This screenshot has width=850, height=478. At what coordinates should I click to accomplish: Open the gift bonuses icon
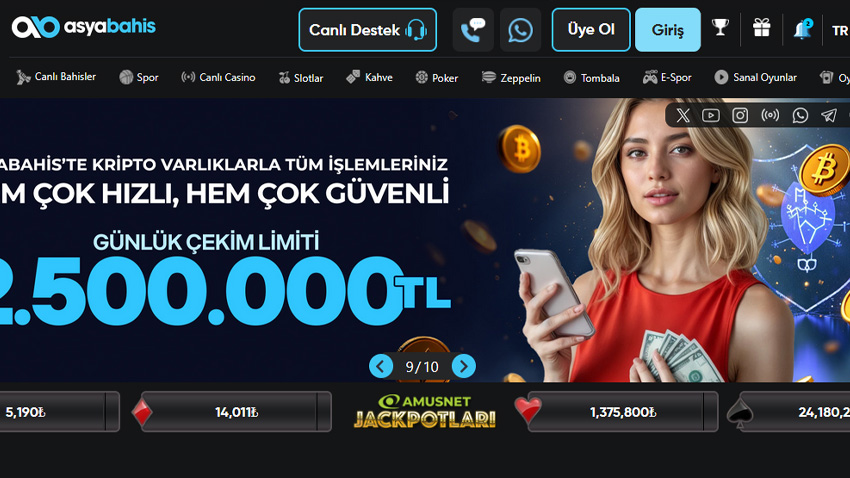(x=762, y=28)
